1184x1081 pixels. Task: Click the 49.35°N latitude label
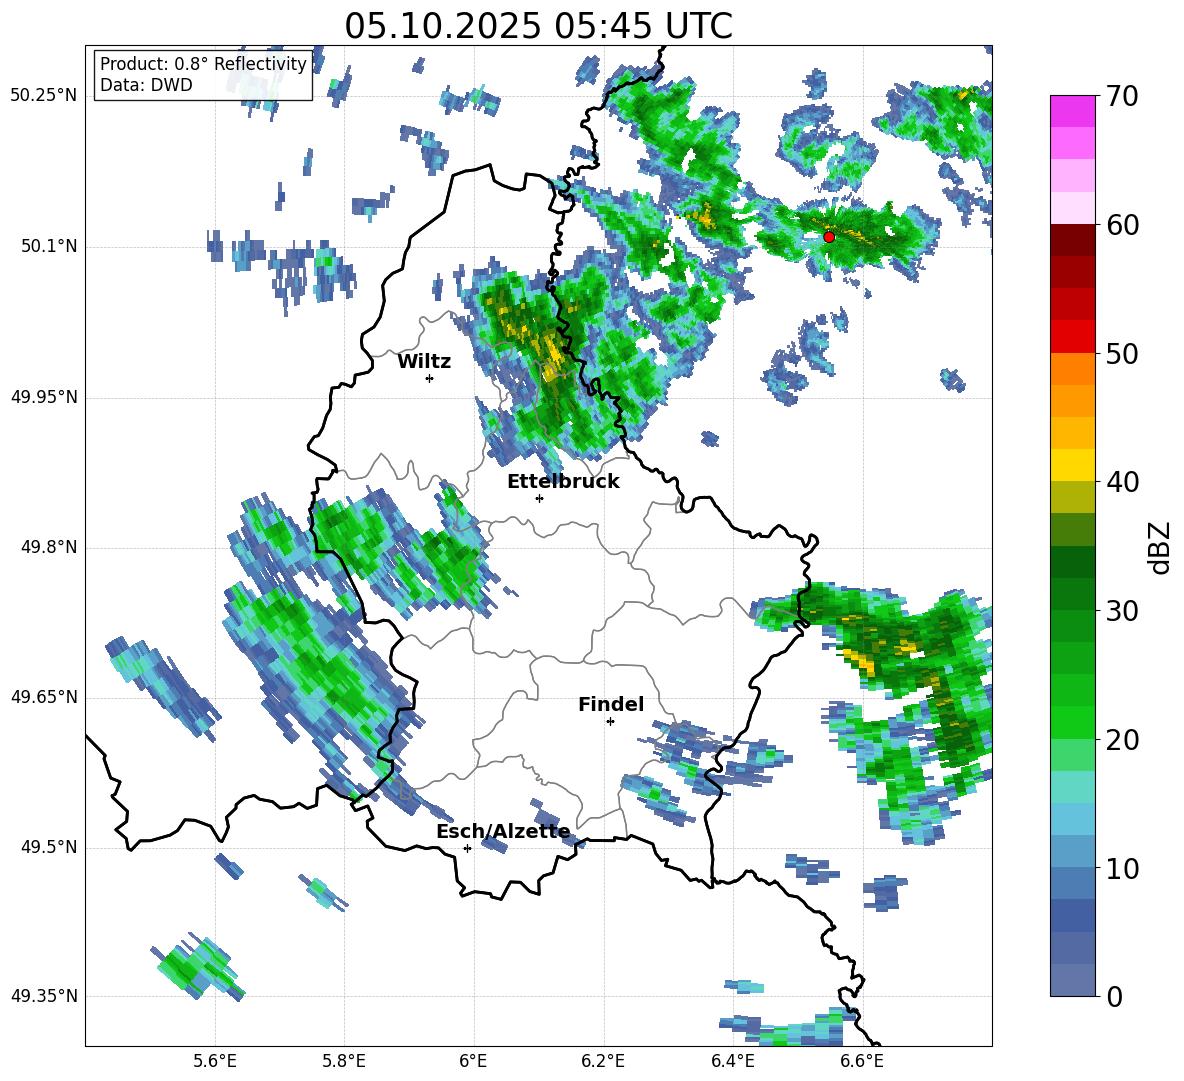(x=44, y=996)
